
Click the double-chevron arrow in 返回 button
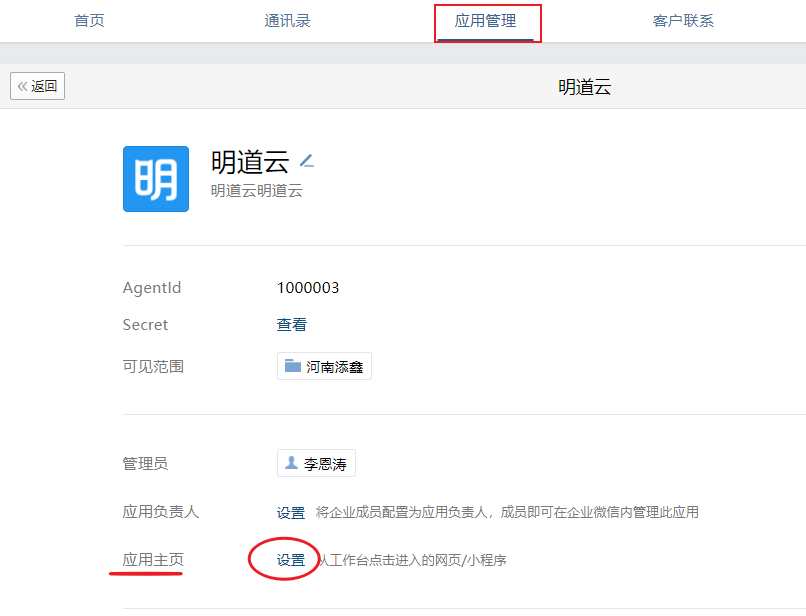coord(22,86)
